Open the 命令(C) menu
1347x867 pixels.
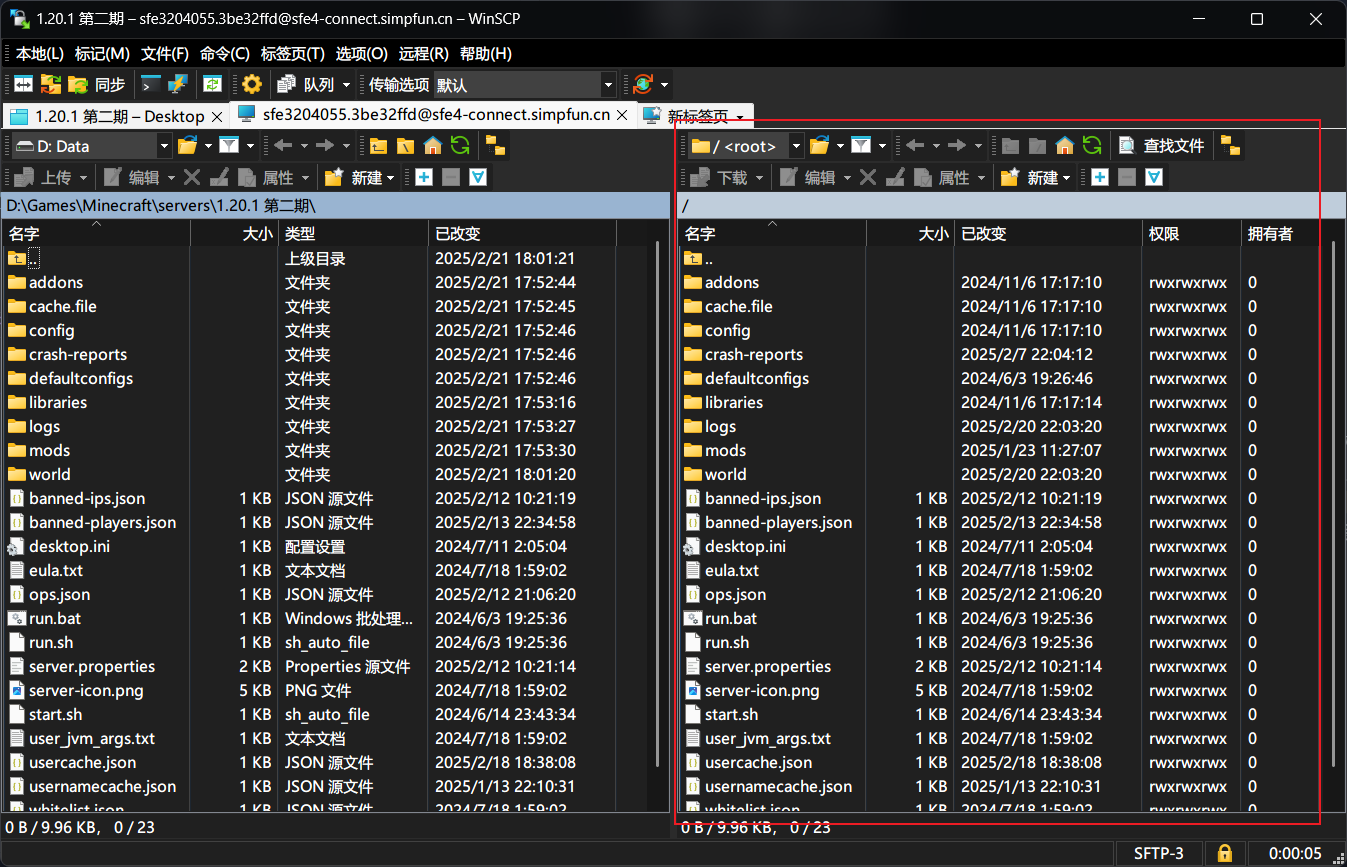coord(224,53)
